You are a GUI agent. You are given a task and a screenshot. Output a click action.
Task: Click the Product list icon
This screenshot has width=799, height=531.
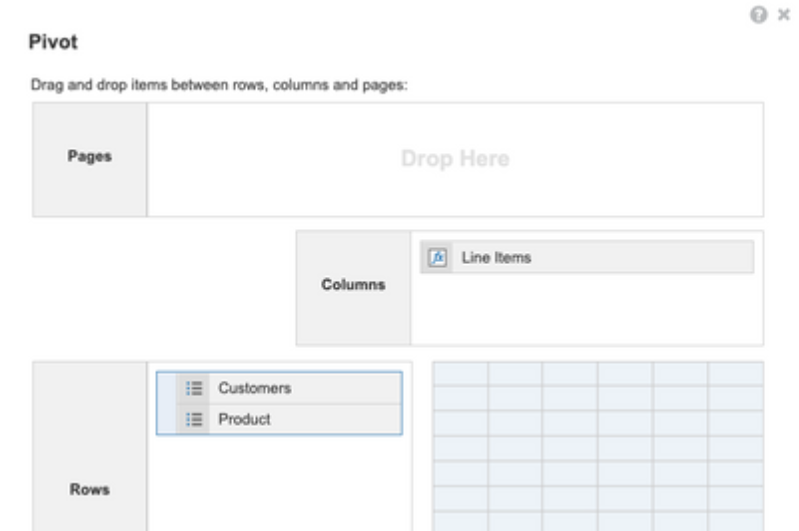(x=195, y=419)
